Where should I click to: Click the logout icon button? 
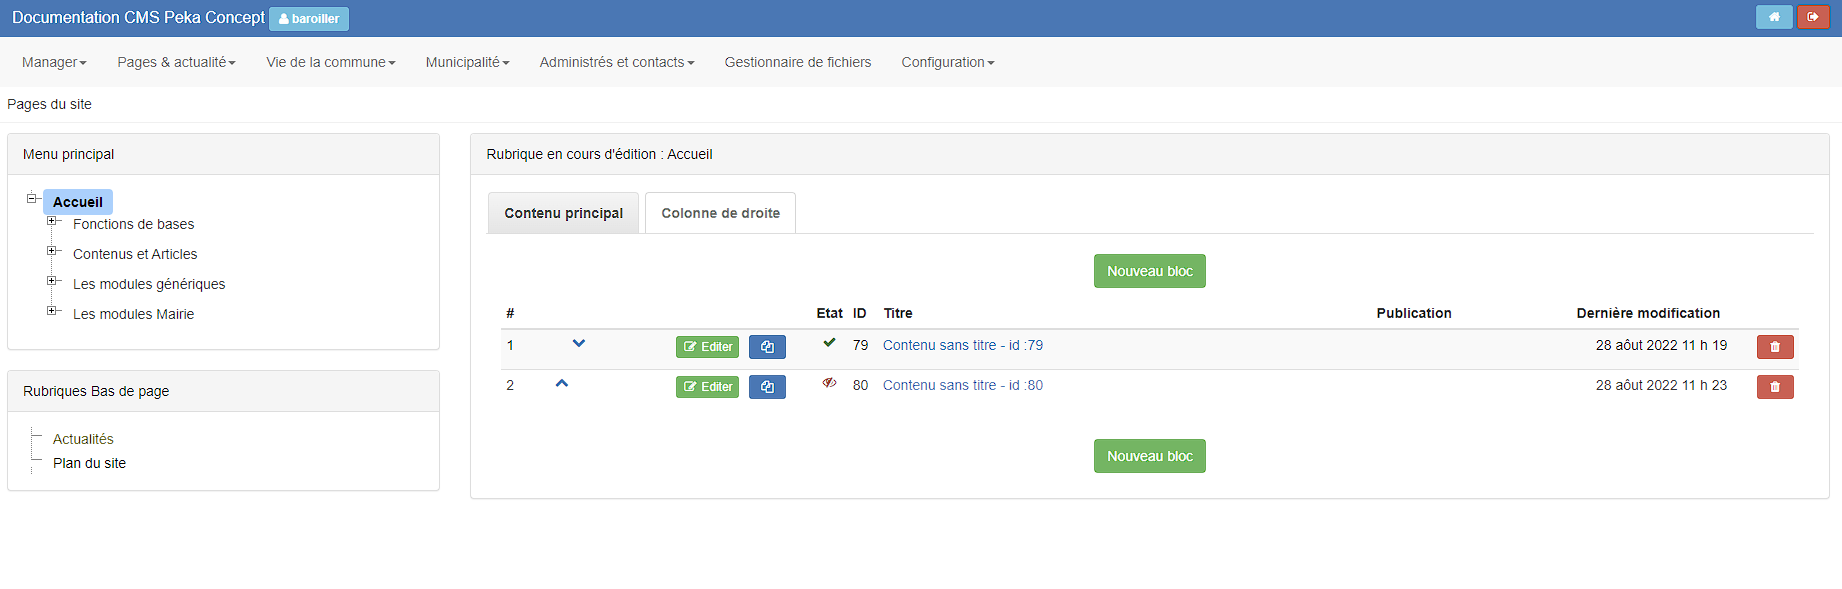pos(1812,17)
